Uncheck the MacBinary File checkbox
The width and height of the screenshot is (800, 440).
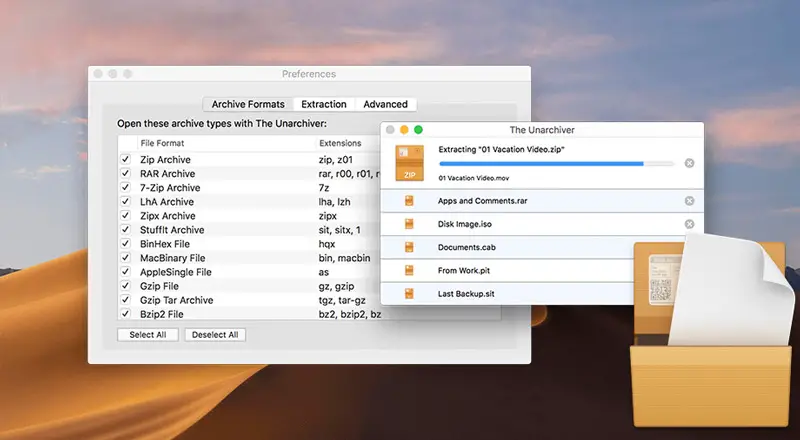pyautogui.click(x=126, y=258)
